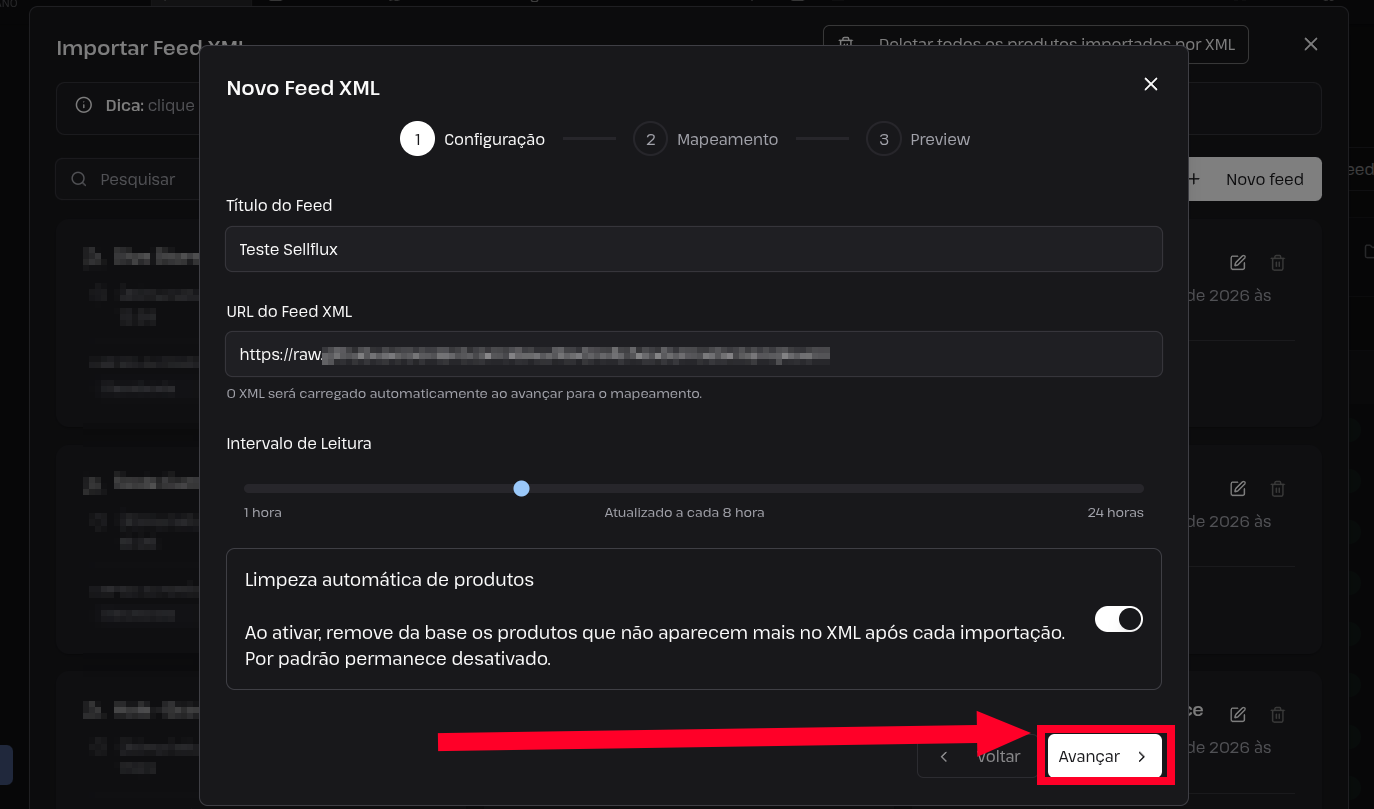Close the Novo Feed XML dialog
This screenshot has width=1374, height=809.
1151,84
